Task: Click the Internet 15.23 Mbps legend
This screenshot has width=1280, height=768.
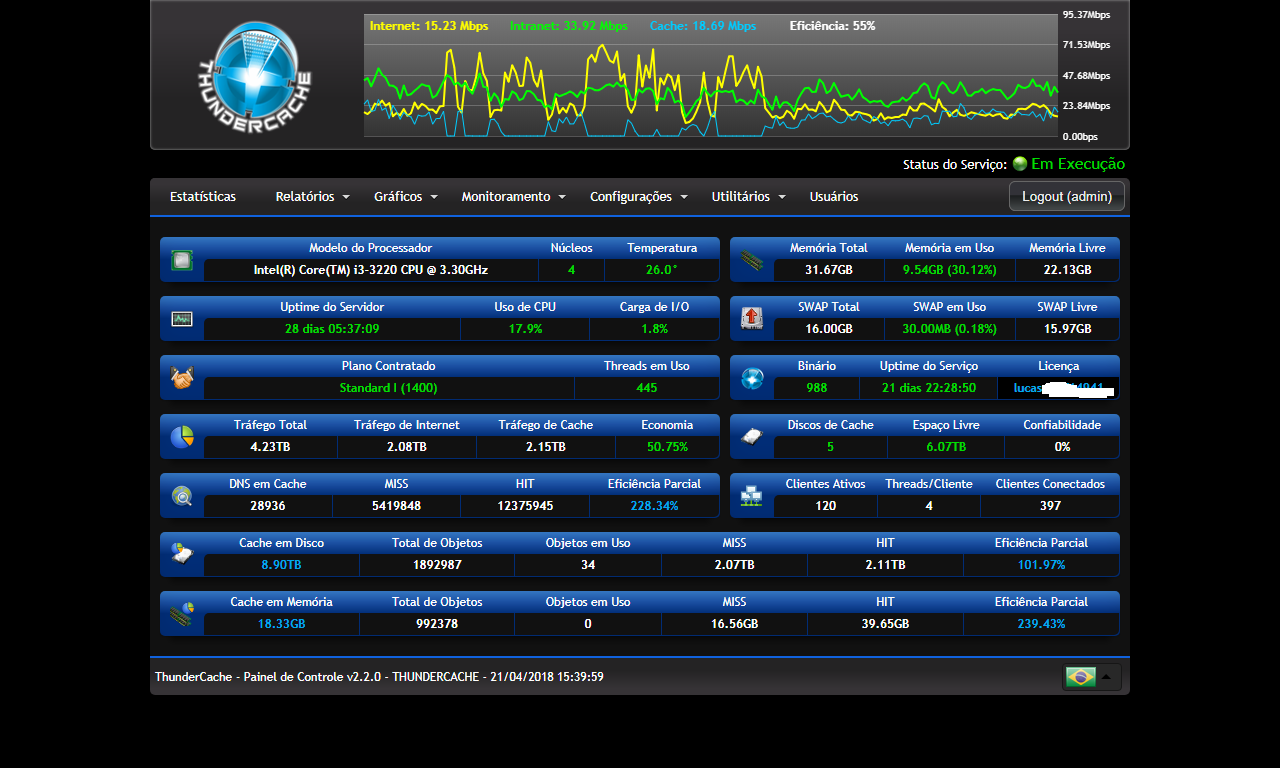Action: coord(429,26)
